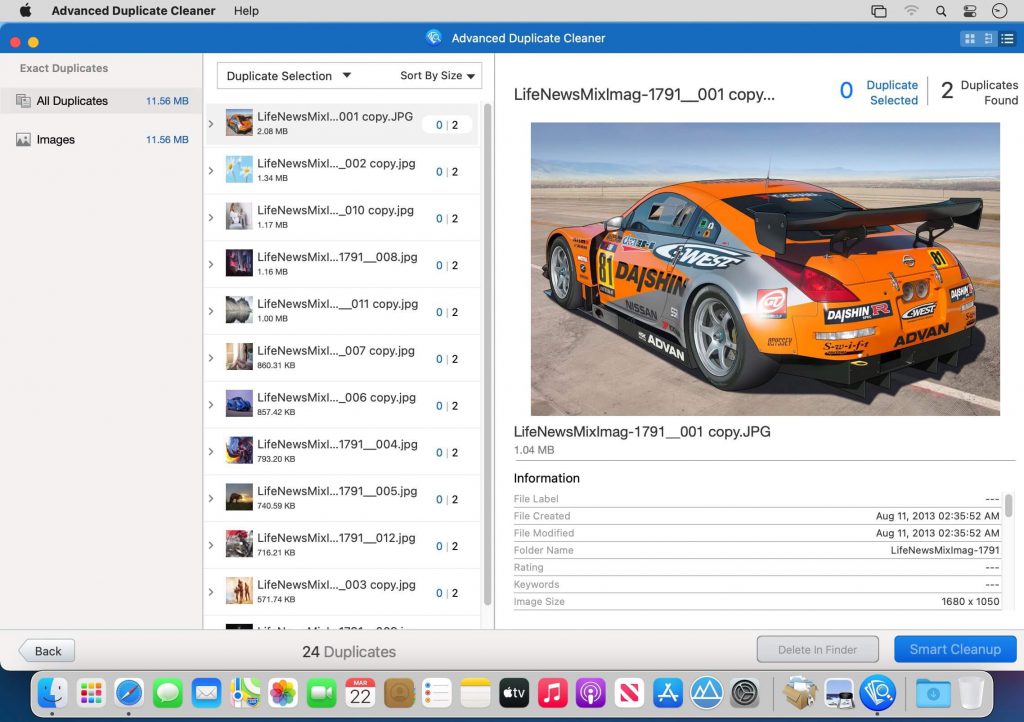Open Launchpad from the Dock
Screen dimensions: 1024x722
point(89,691)
